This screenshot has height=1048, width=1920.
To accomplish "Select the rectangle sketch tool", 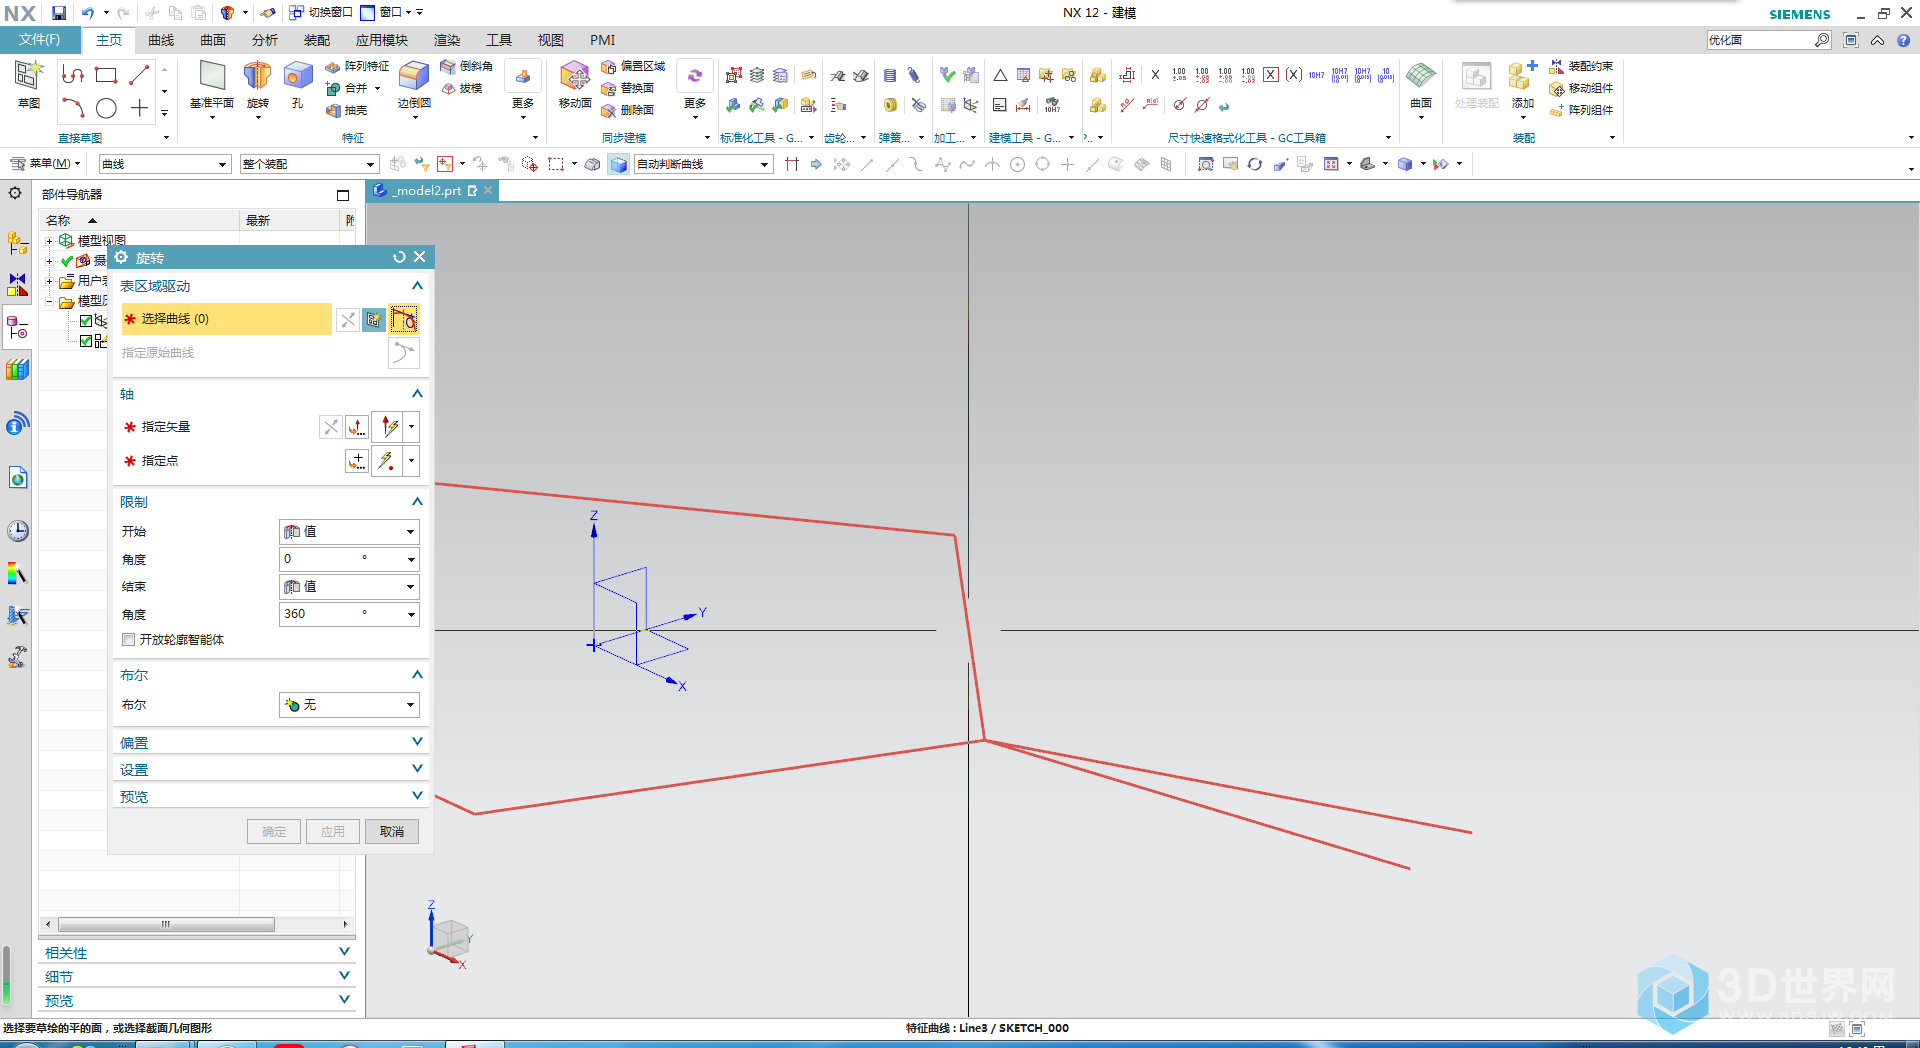I will [106, 75].
